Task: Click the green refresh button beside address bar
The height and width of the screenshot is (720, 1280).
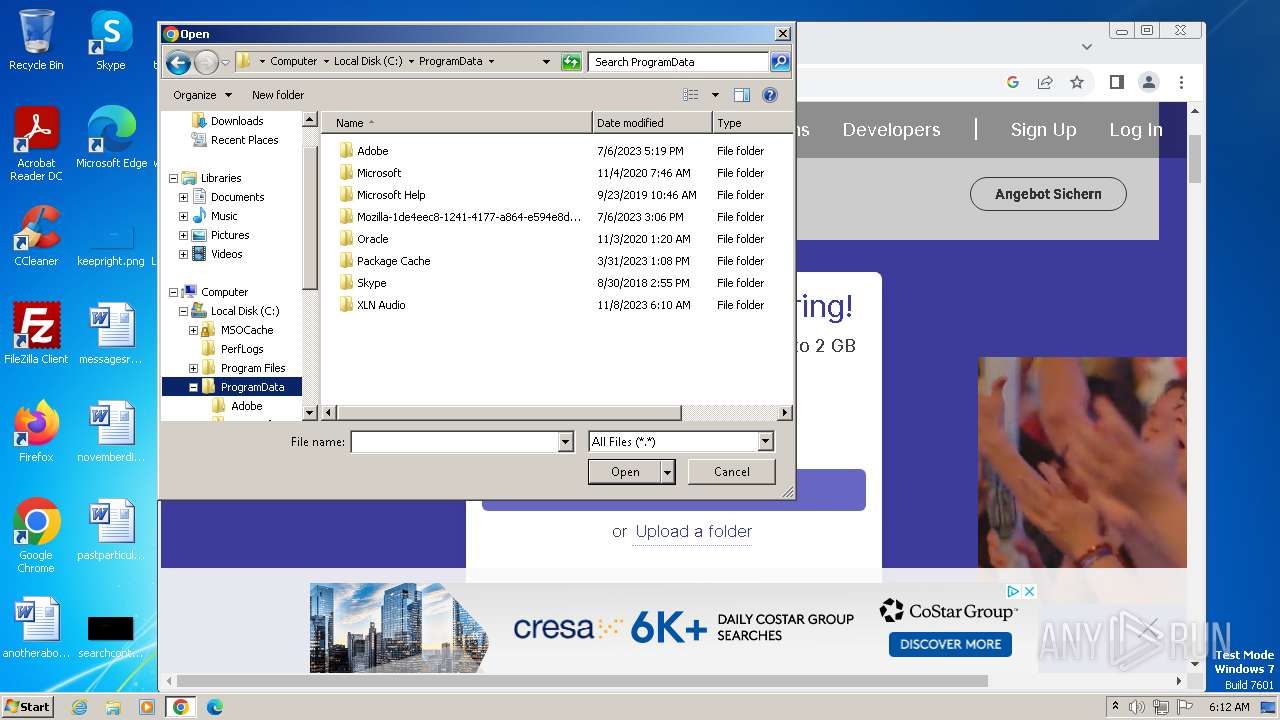Action: click(x=571, y=62)
